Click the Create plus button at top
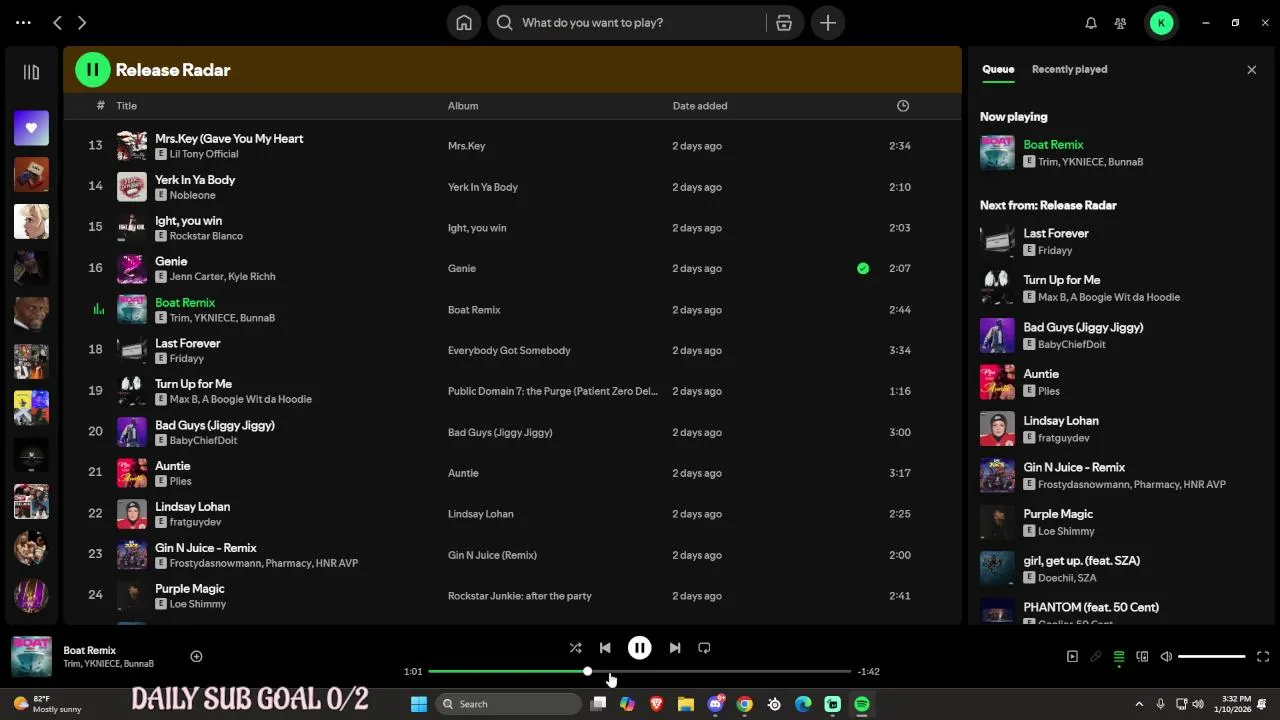Viewport: 1280px width, 720px height. 828,23
